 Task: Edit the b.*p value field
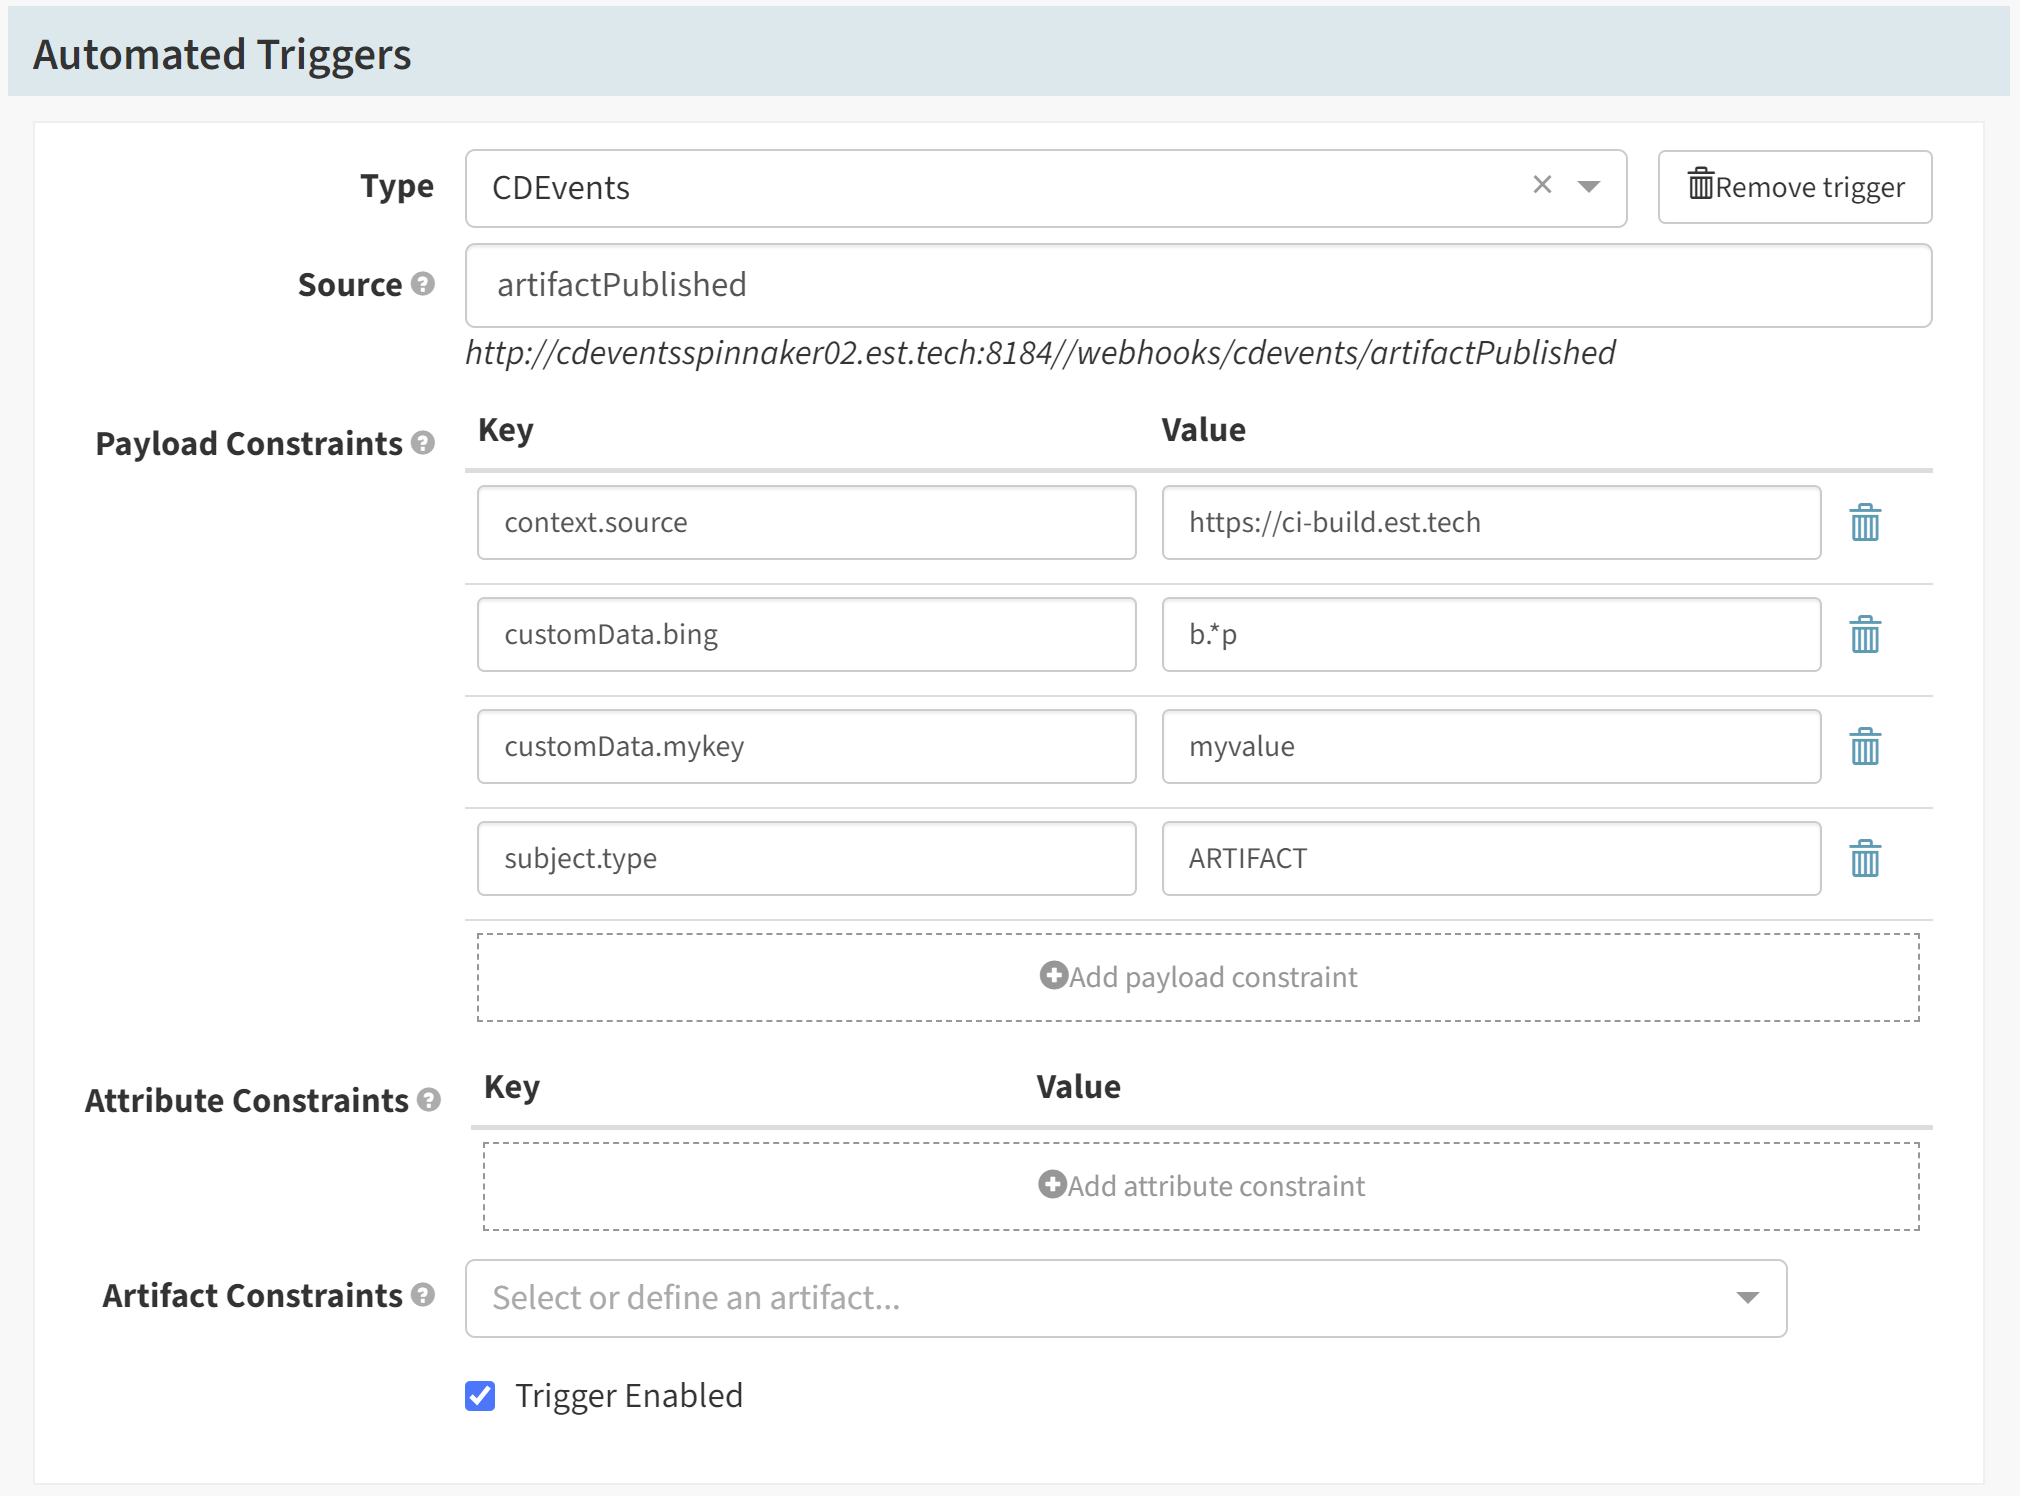click(1491, 635)
